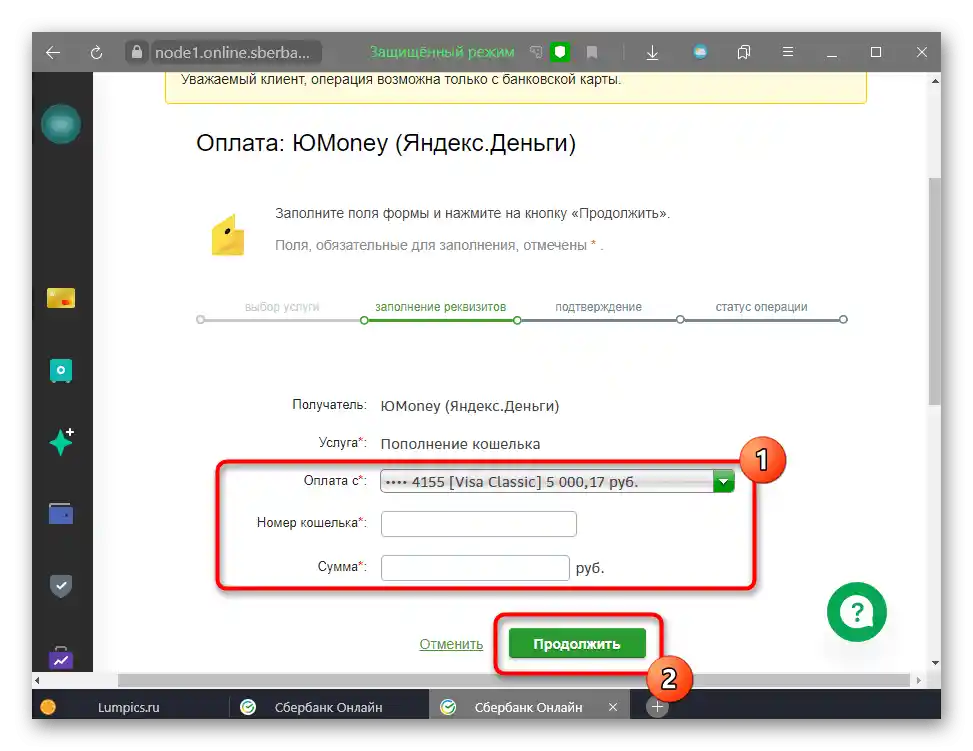Image resolution: width=973 pixels, height=751 pixels.
Task: Click the round blue extension icon
Action: [x=700, y=52]
